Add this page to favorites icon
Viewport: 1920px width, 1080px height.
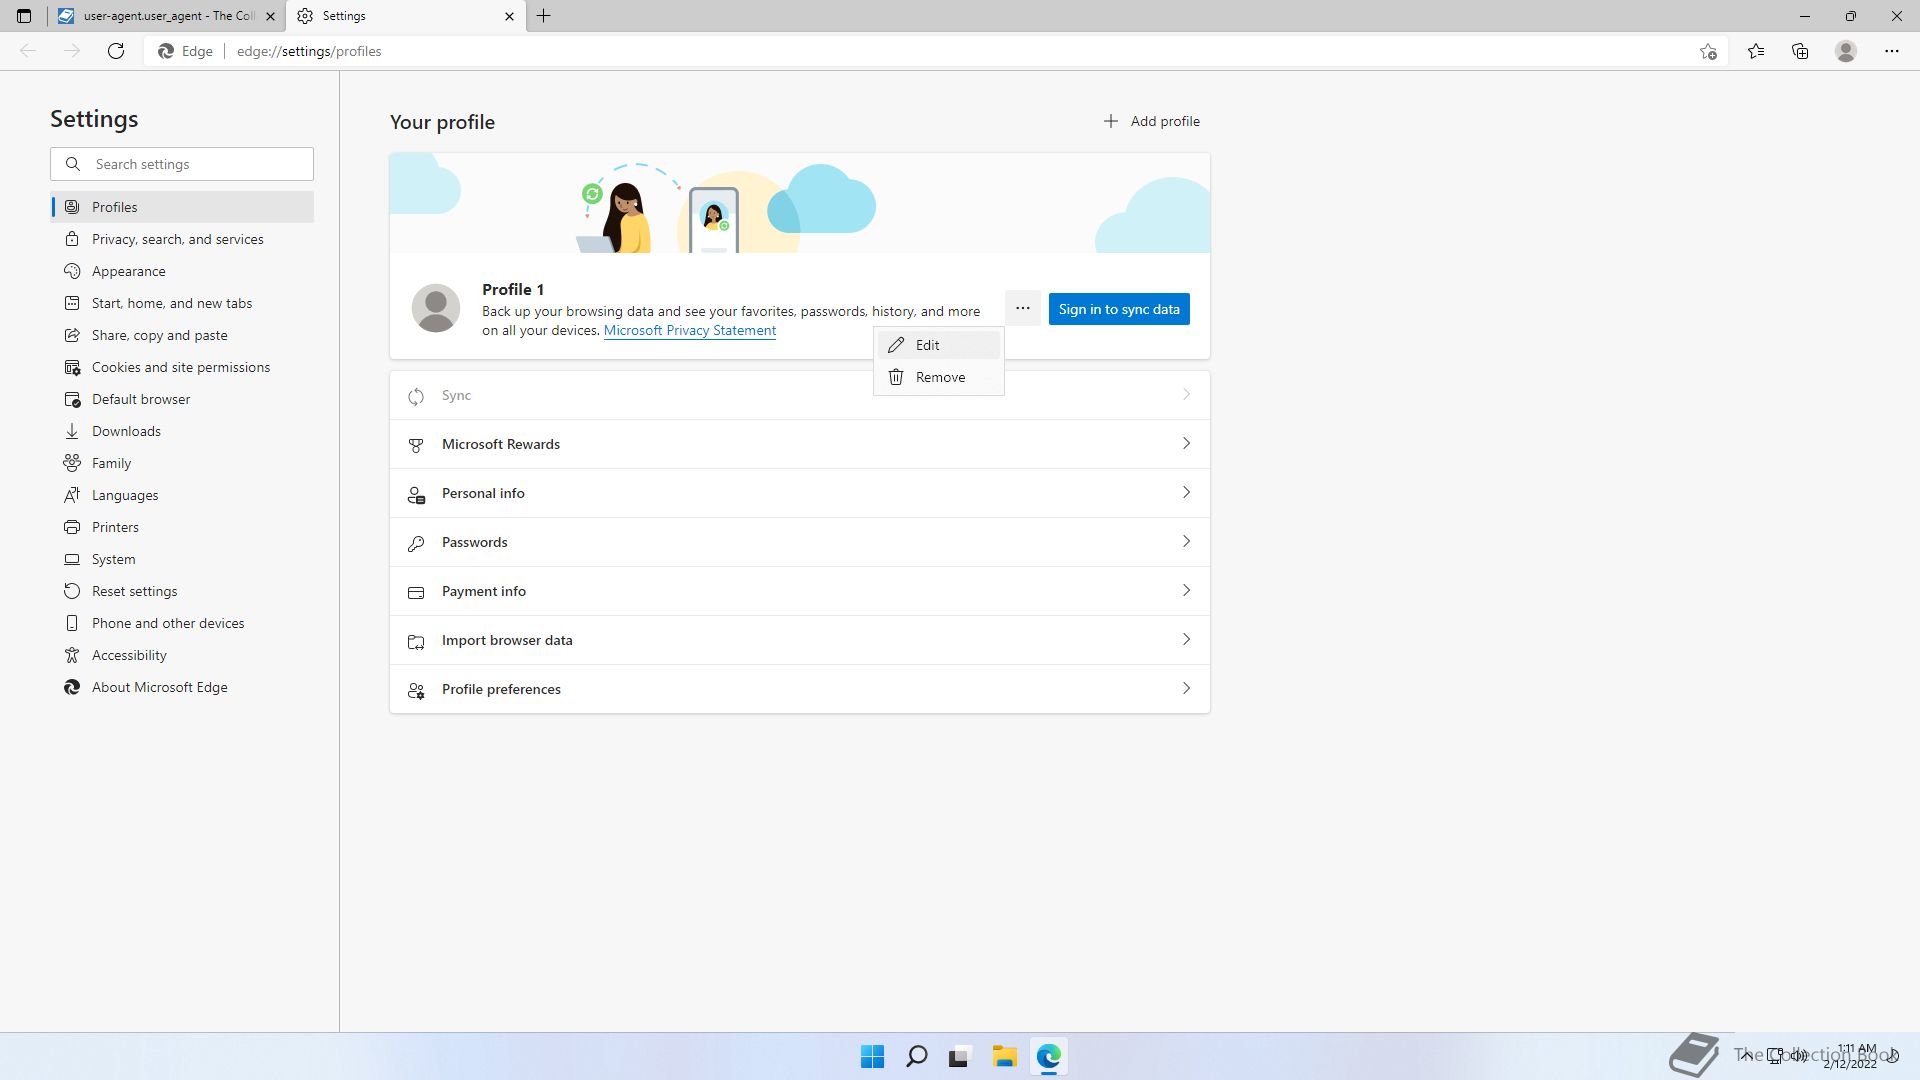[x=1708, y=51]
